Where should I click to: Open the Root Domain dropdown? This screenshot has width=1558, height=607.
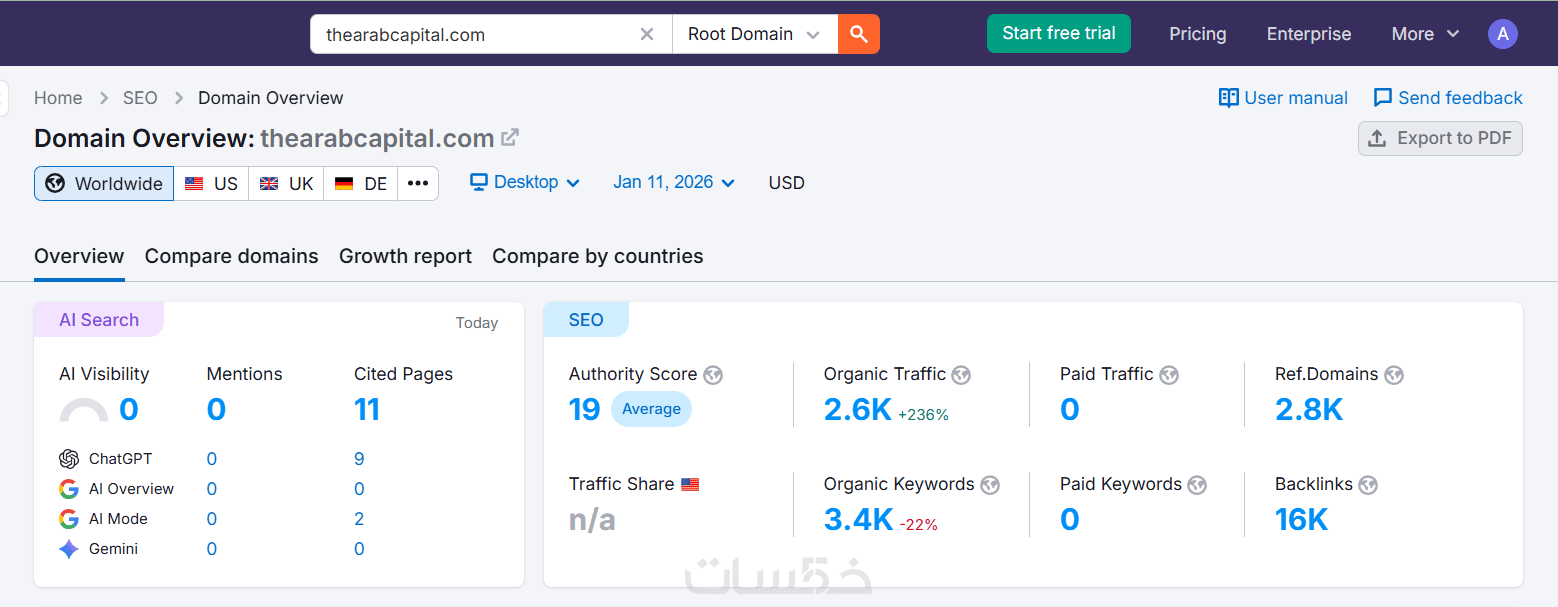coord(754,34)
